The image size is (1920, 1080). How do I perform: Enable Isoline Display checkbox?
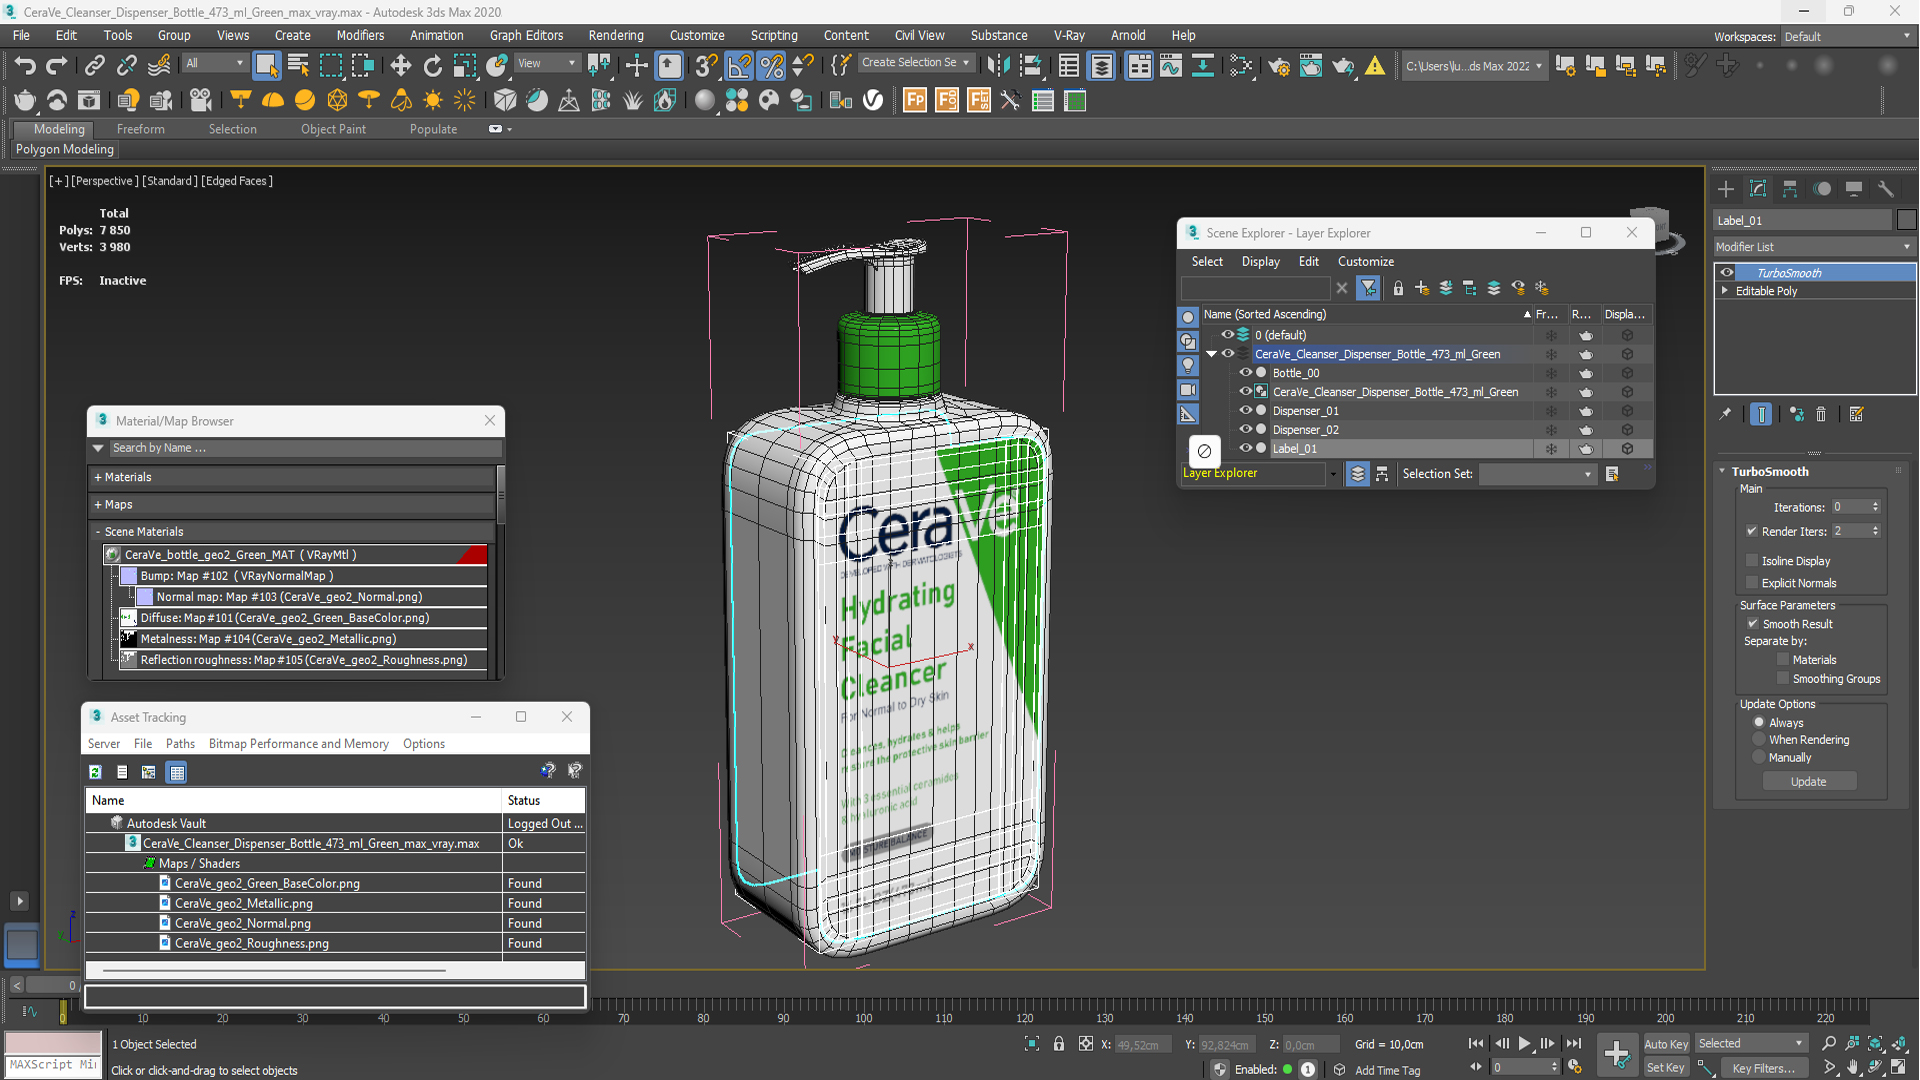(1752, 561)
